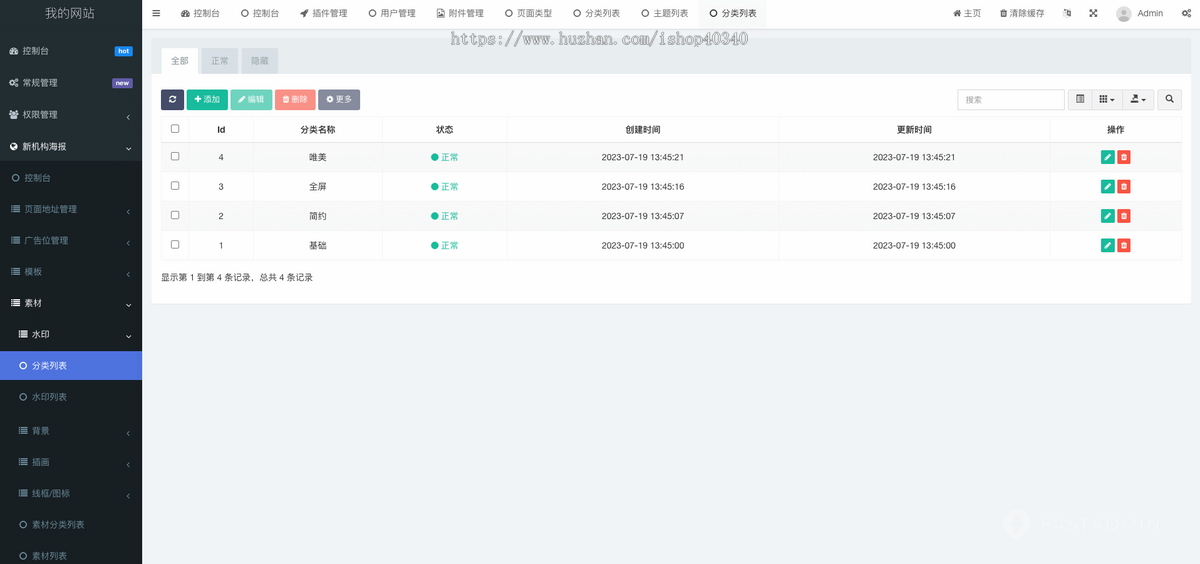
Task: Toggle the table card view icon
Action: 1080,99
